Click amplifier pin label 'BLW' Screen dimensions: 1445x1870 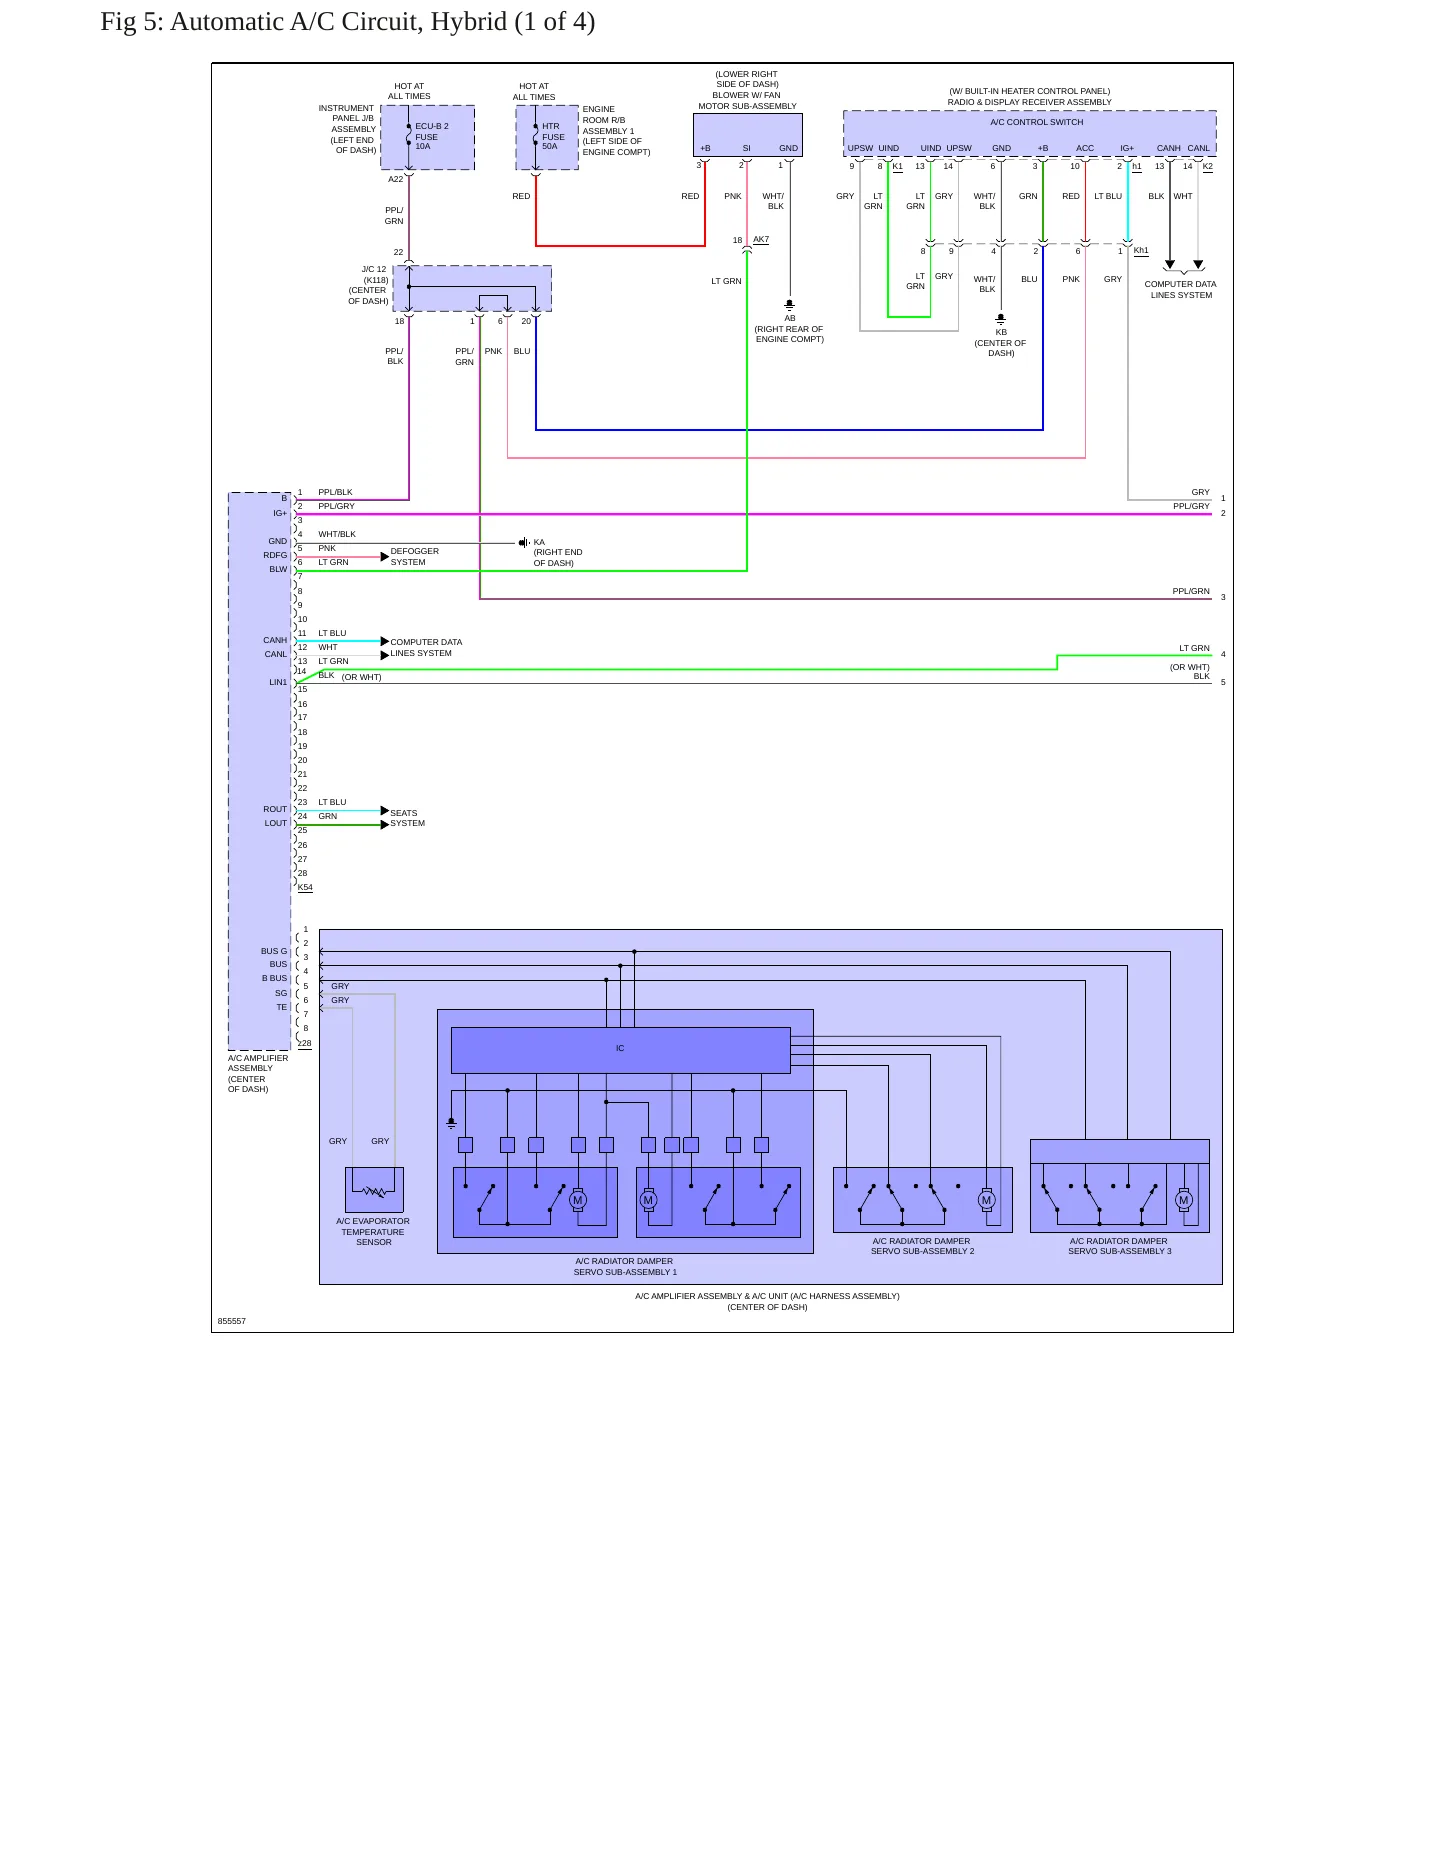click(278, 569)
